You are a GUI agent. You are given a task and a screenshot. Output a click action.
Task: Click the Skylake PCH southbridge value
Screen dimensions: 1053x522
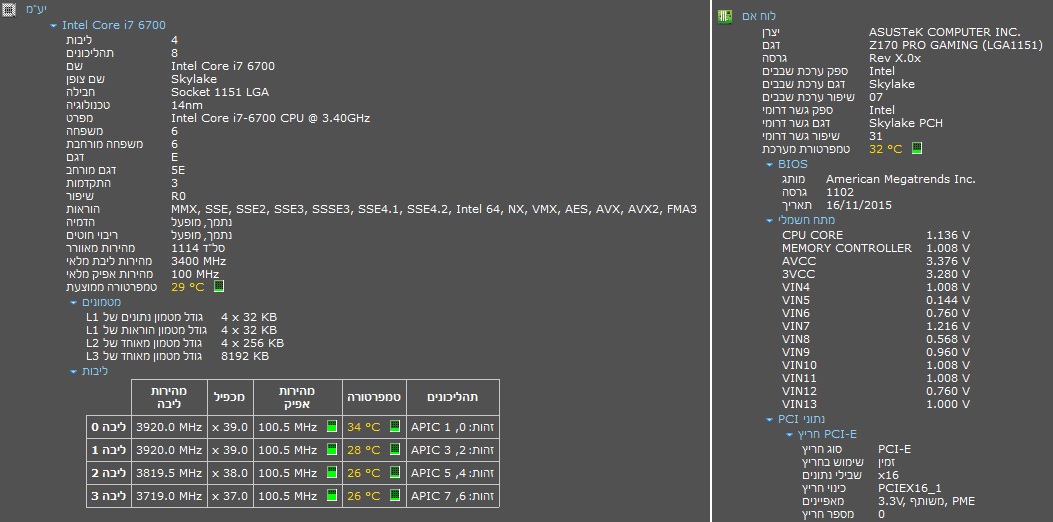click(906, 123)
